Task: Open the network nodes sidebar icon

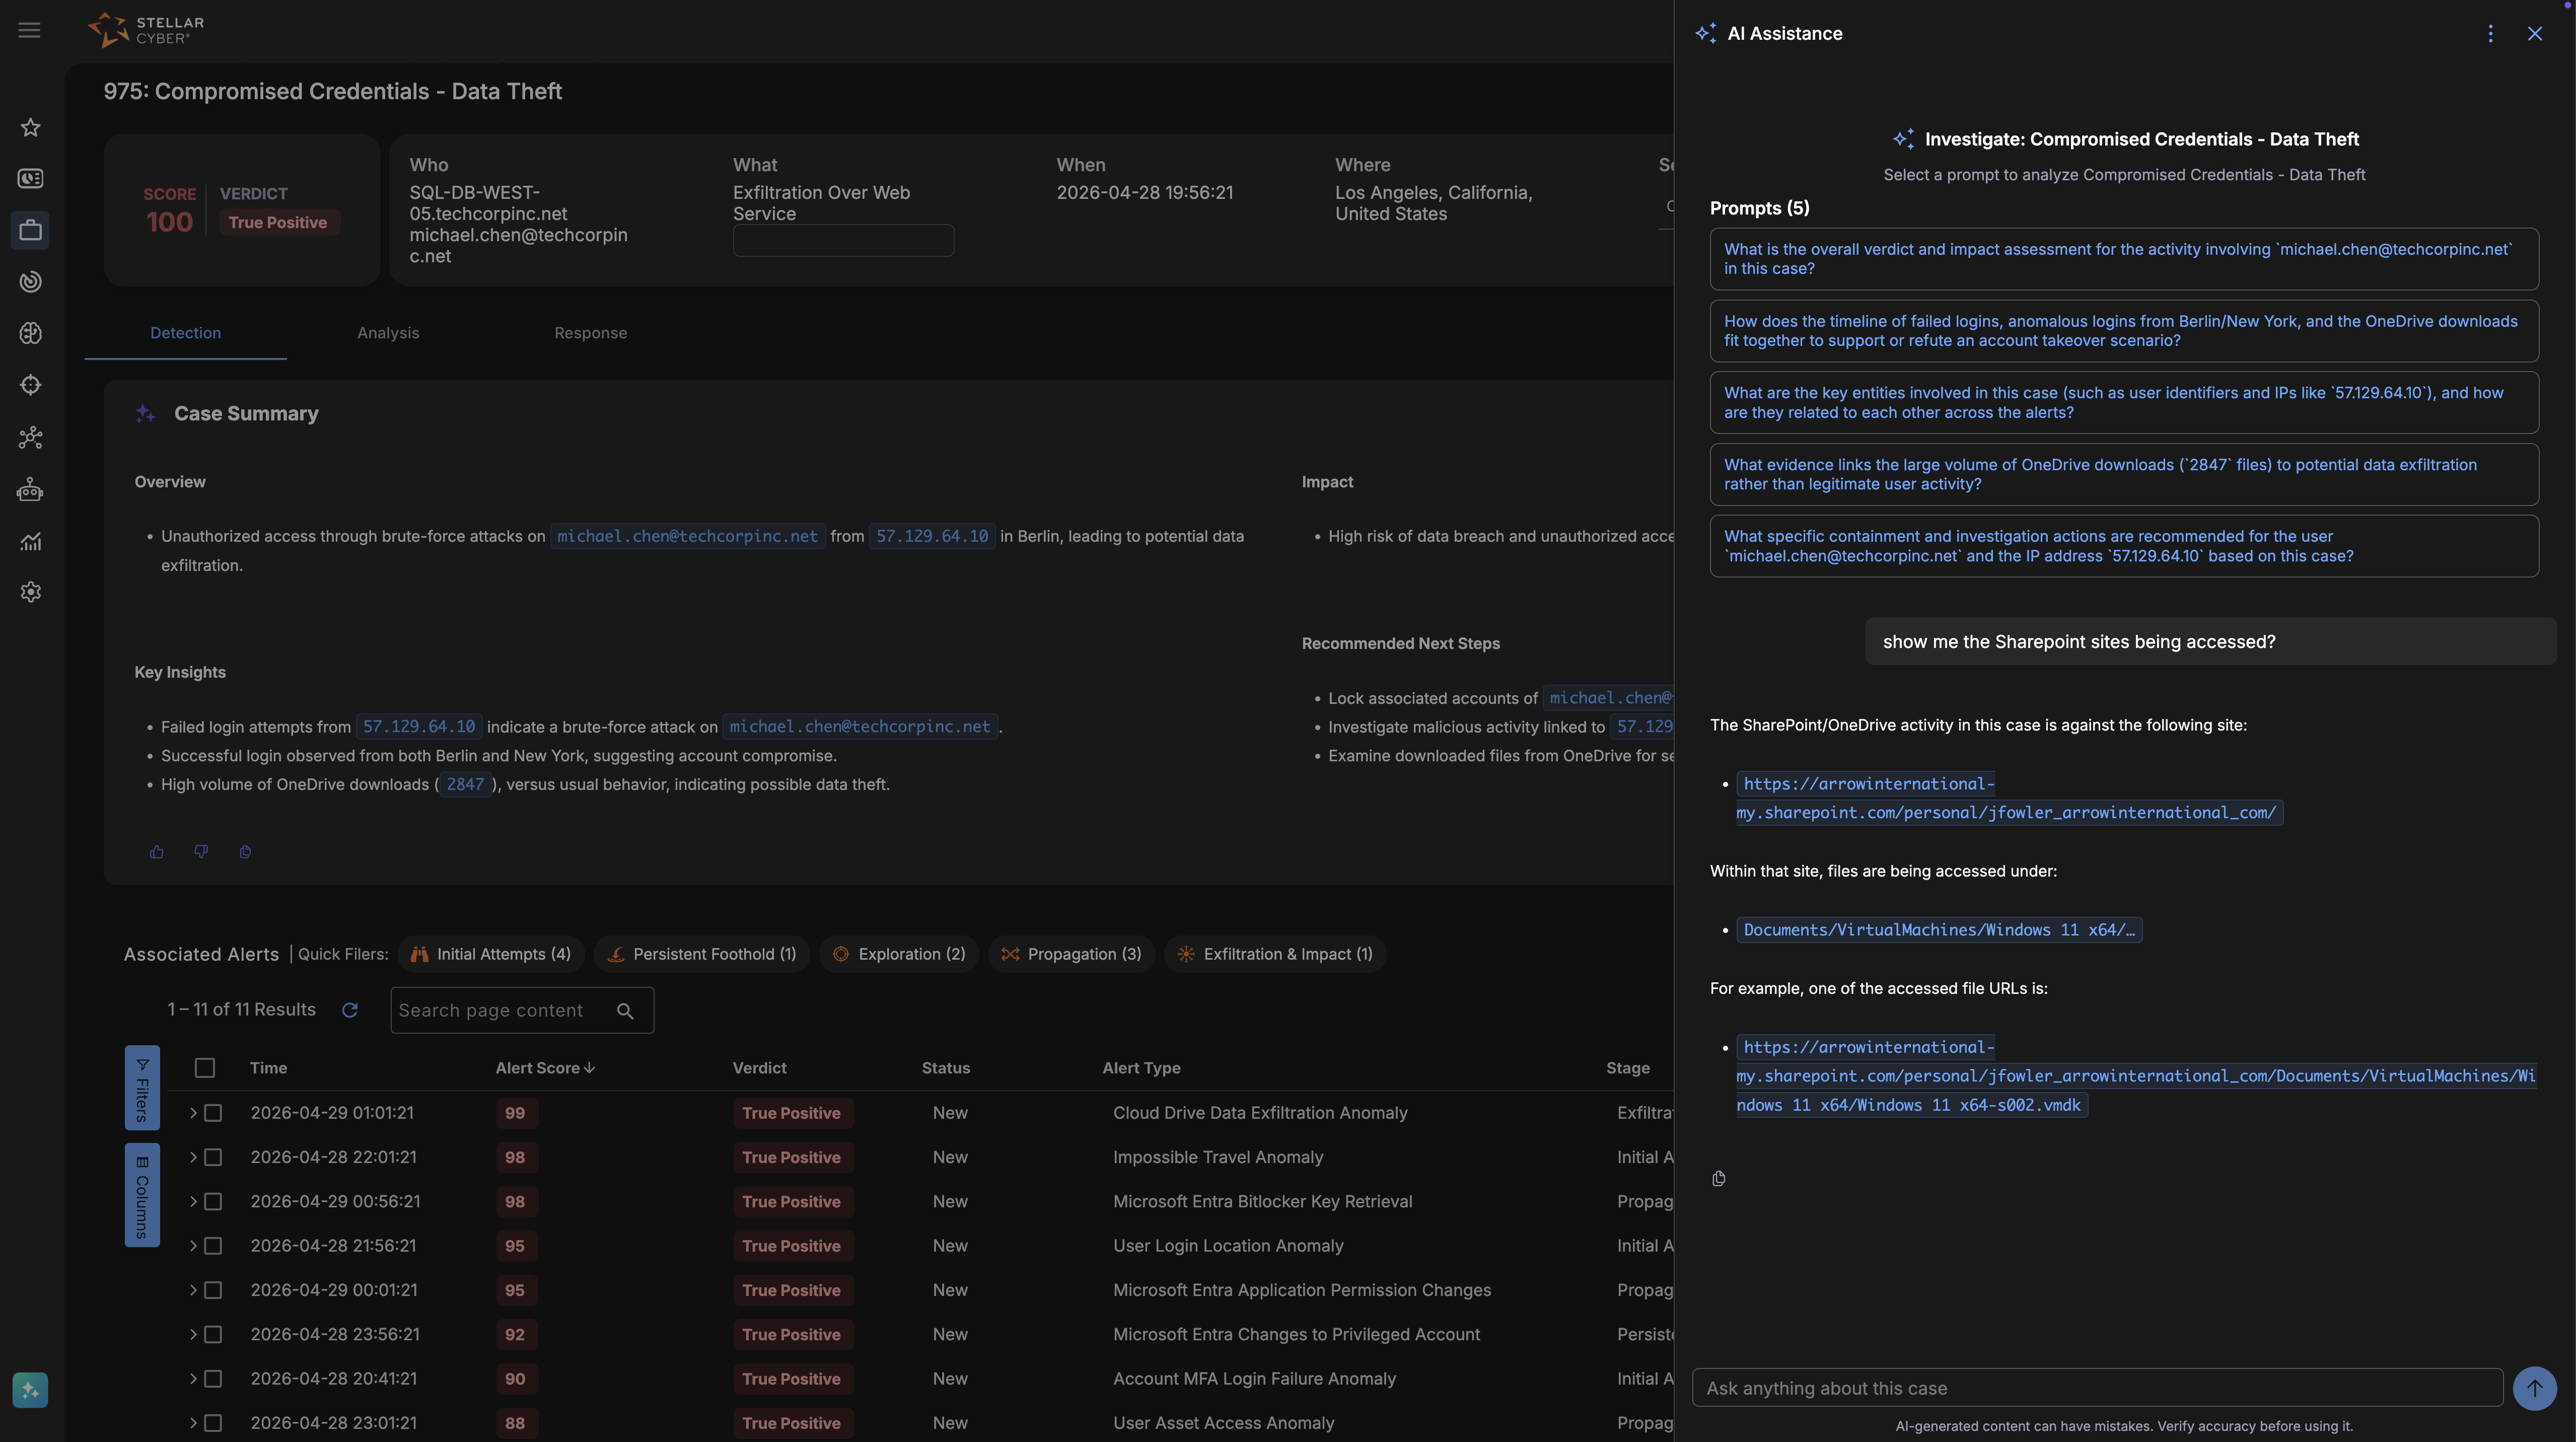Action: coord(31,437)
